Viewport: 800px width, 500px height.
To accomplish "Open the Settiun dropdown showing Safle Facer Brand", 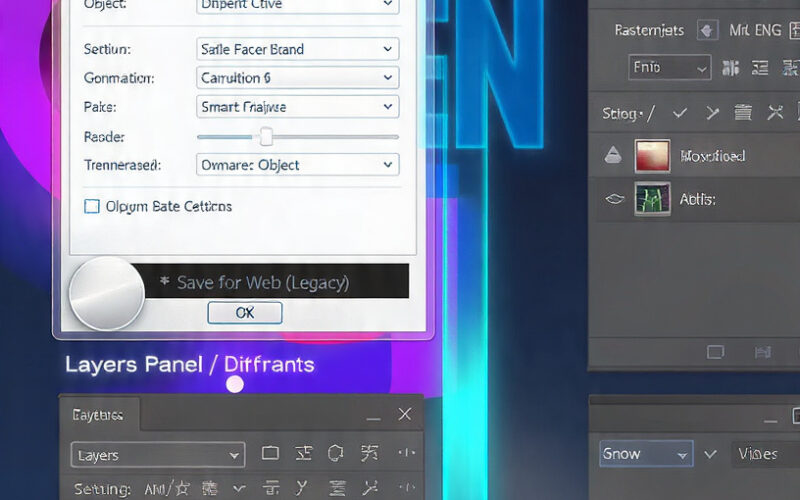I will click(x=297, y=49).
